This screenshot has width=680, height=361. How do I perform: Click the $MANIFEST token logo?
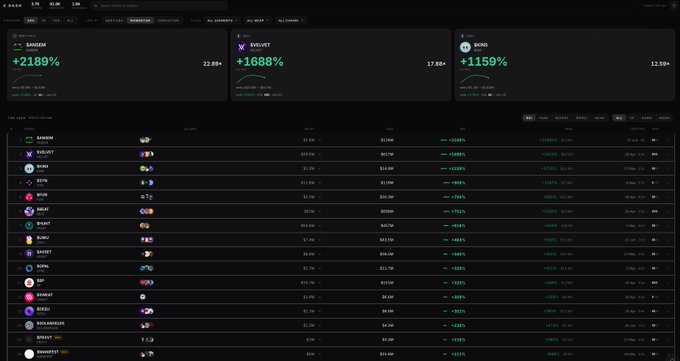point(29,354)
